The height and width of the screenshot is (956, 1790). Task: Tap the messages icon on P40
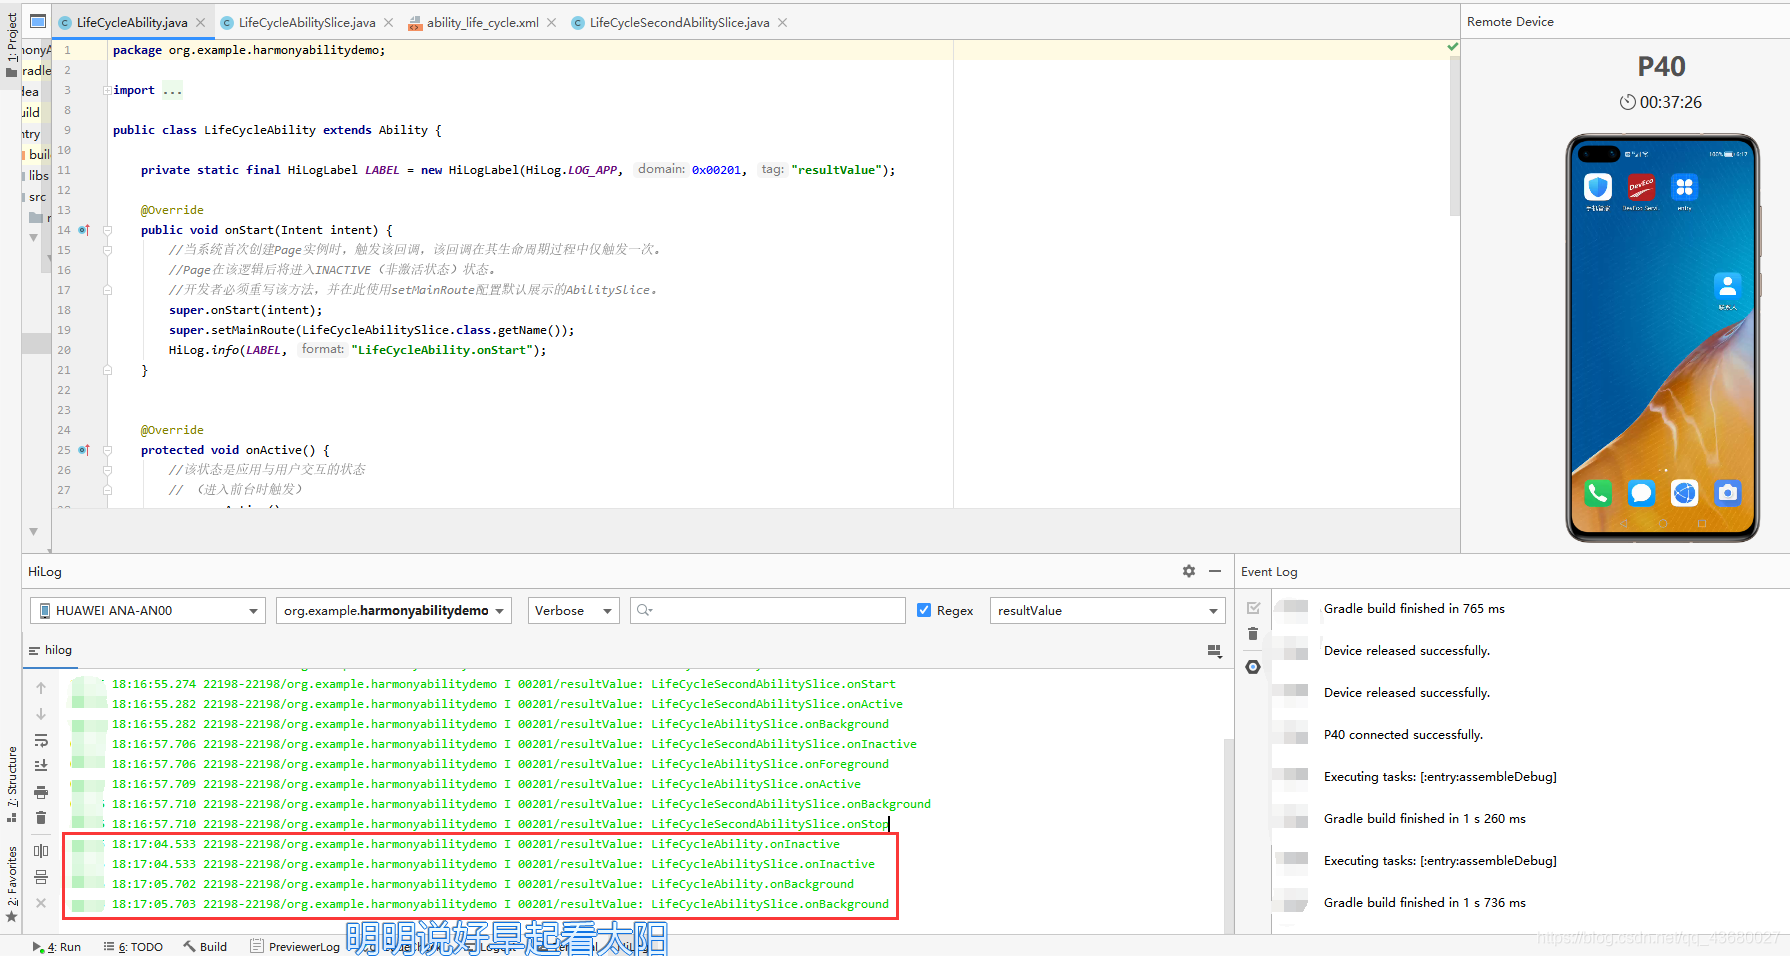click(1641, 492)
